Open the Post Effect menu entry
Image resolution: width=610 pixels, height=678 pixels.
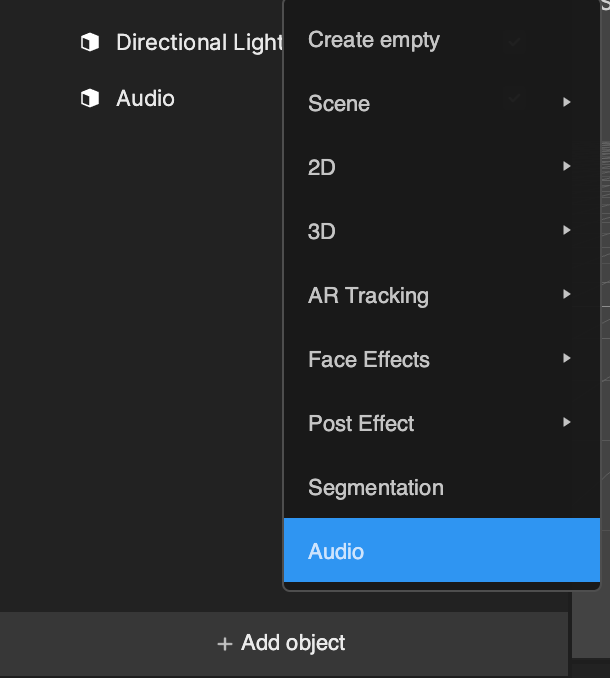442,423
